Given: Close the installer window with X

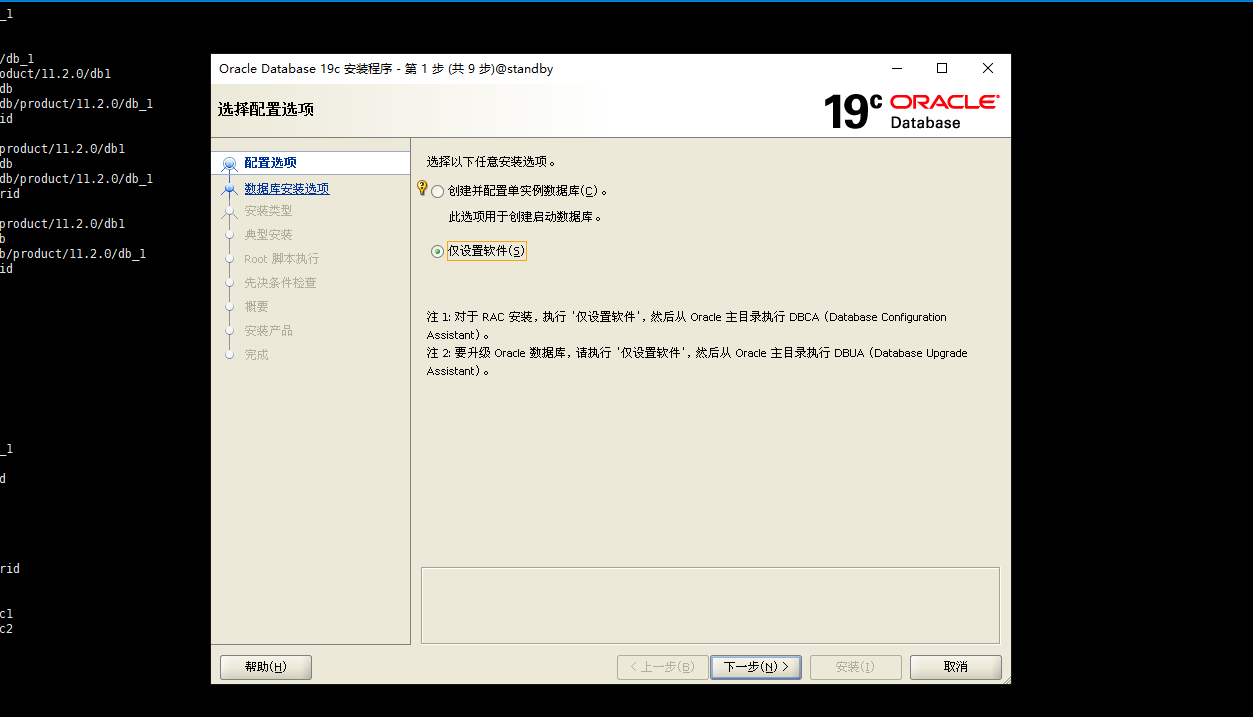Looking at the screenshot, I should (x=987, y=69).
